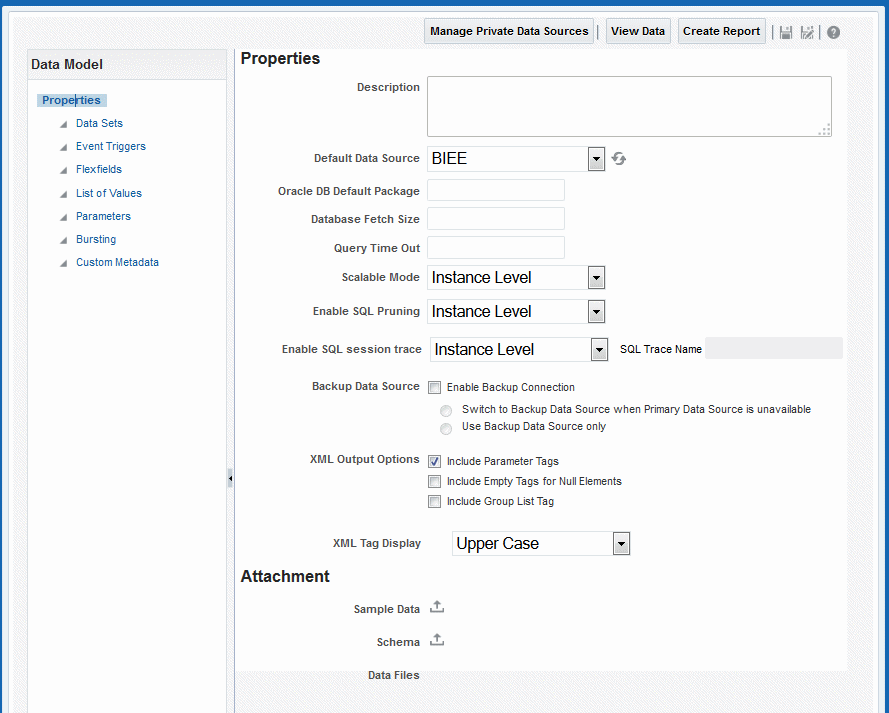Click the View Data button
The image size is (889, 713).
coord(638,31)
